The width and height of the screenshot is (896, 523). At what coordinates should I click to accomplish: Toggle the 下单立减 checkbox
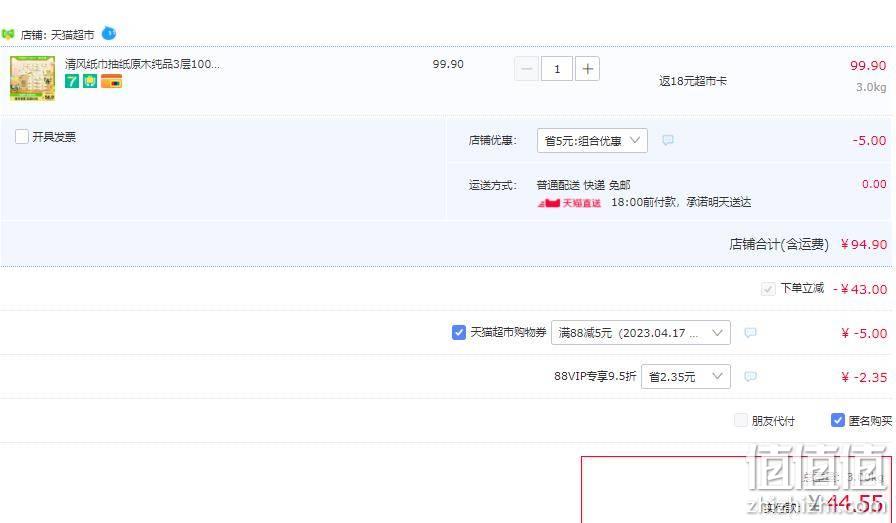click(768, 289)
